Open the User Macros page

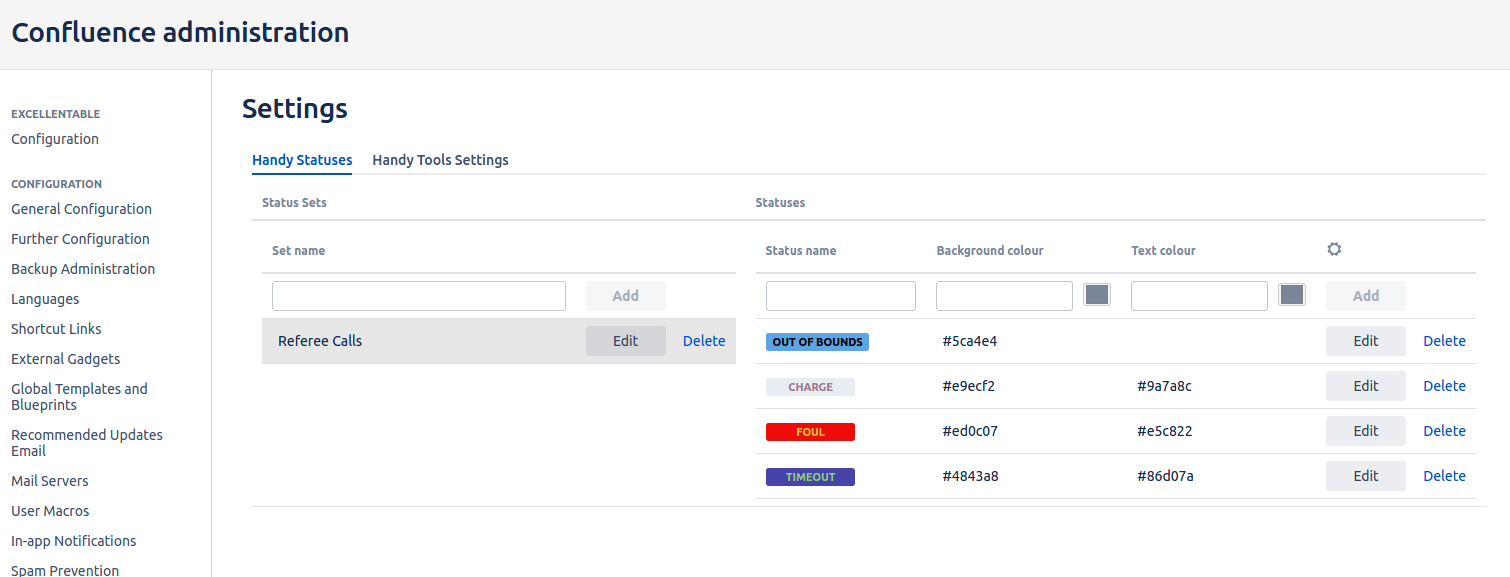click(x=50, y=511)
